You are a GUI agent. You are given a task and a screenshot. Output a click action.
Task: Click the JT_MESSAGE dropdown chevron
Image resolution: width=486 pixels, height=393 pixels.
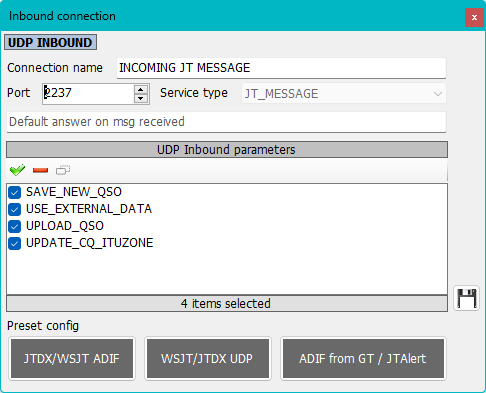[x=438, y=94]
